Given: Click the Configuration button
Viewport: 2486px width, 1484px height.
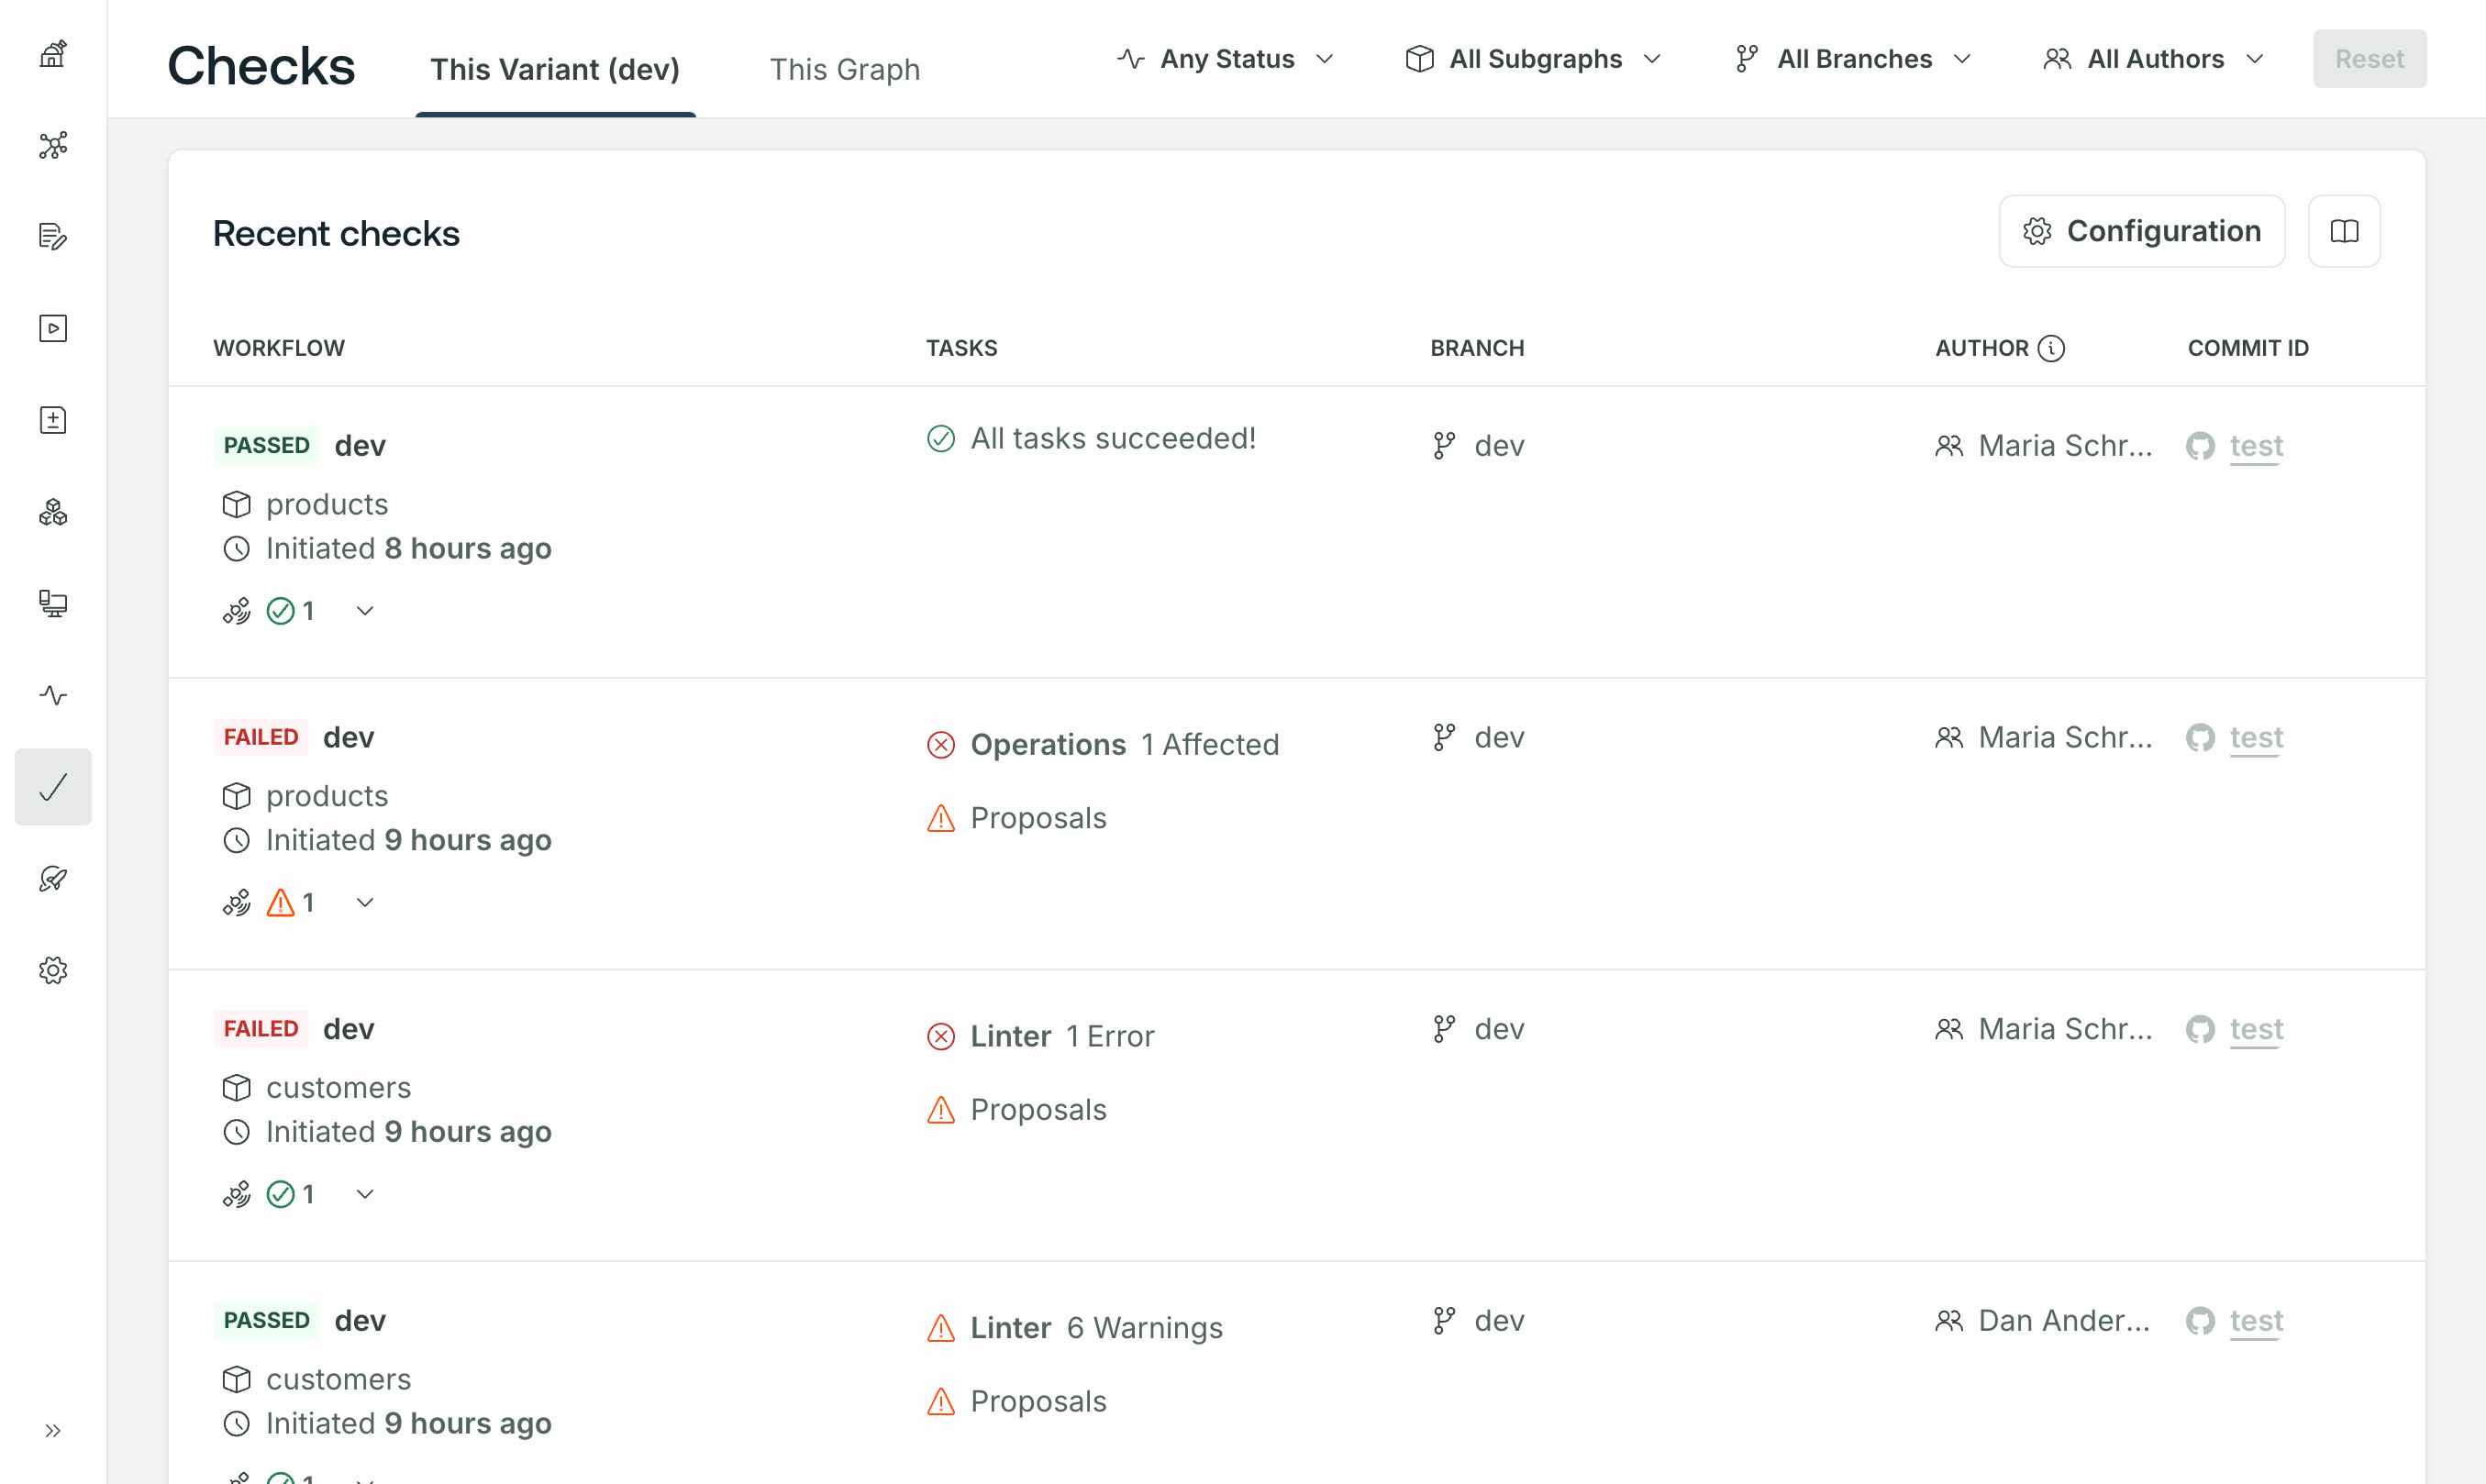Looking at the screenshot, I should pyautogui.click(x=2141, y=231).
